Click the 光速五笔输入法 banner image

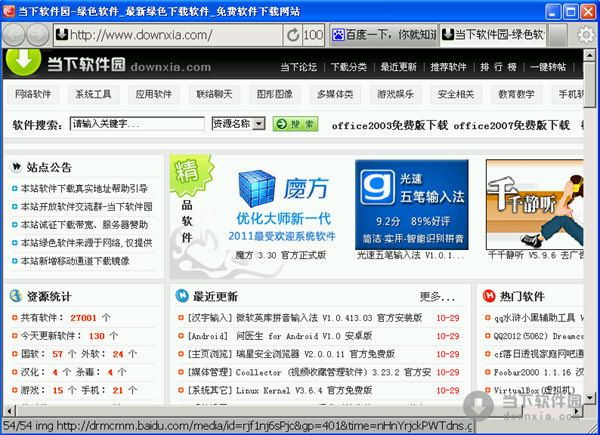[x=411, y=205]
